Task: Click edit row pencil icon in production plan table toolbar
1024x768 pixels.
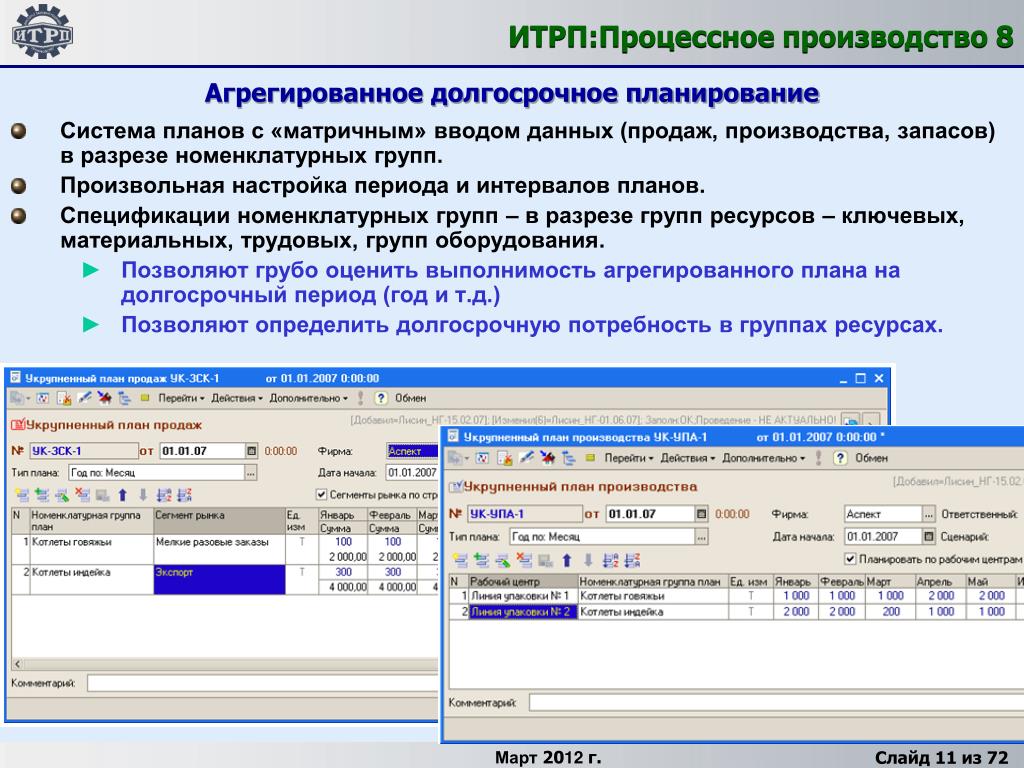Action: click(x=503, y=560)
